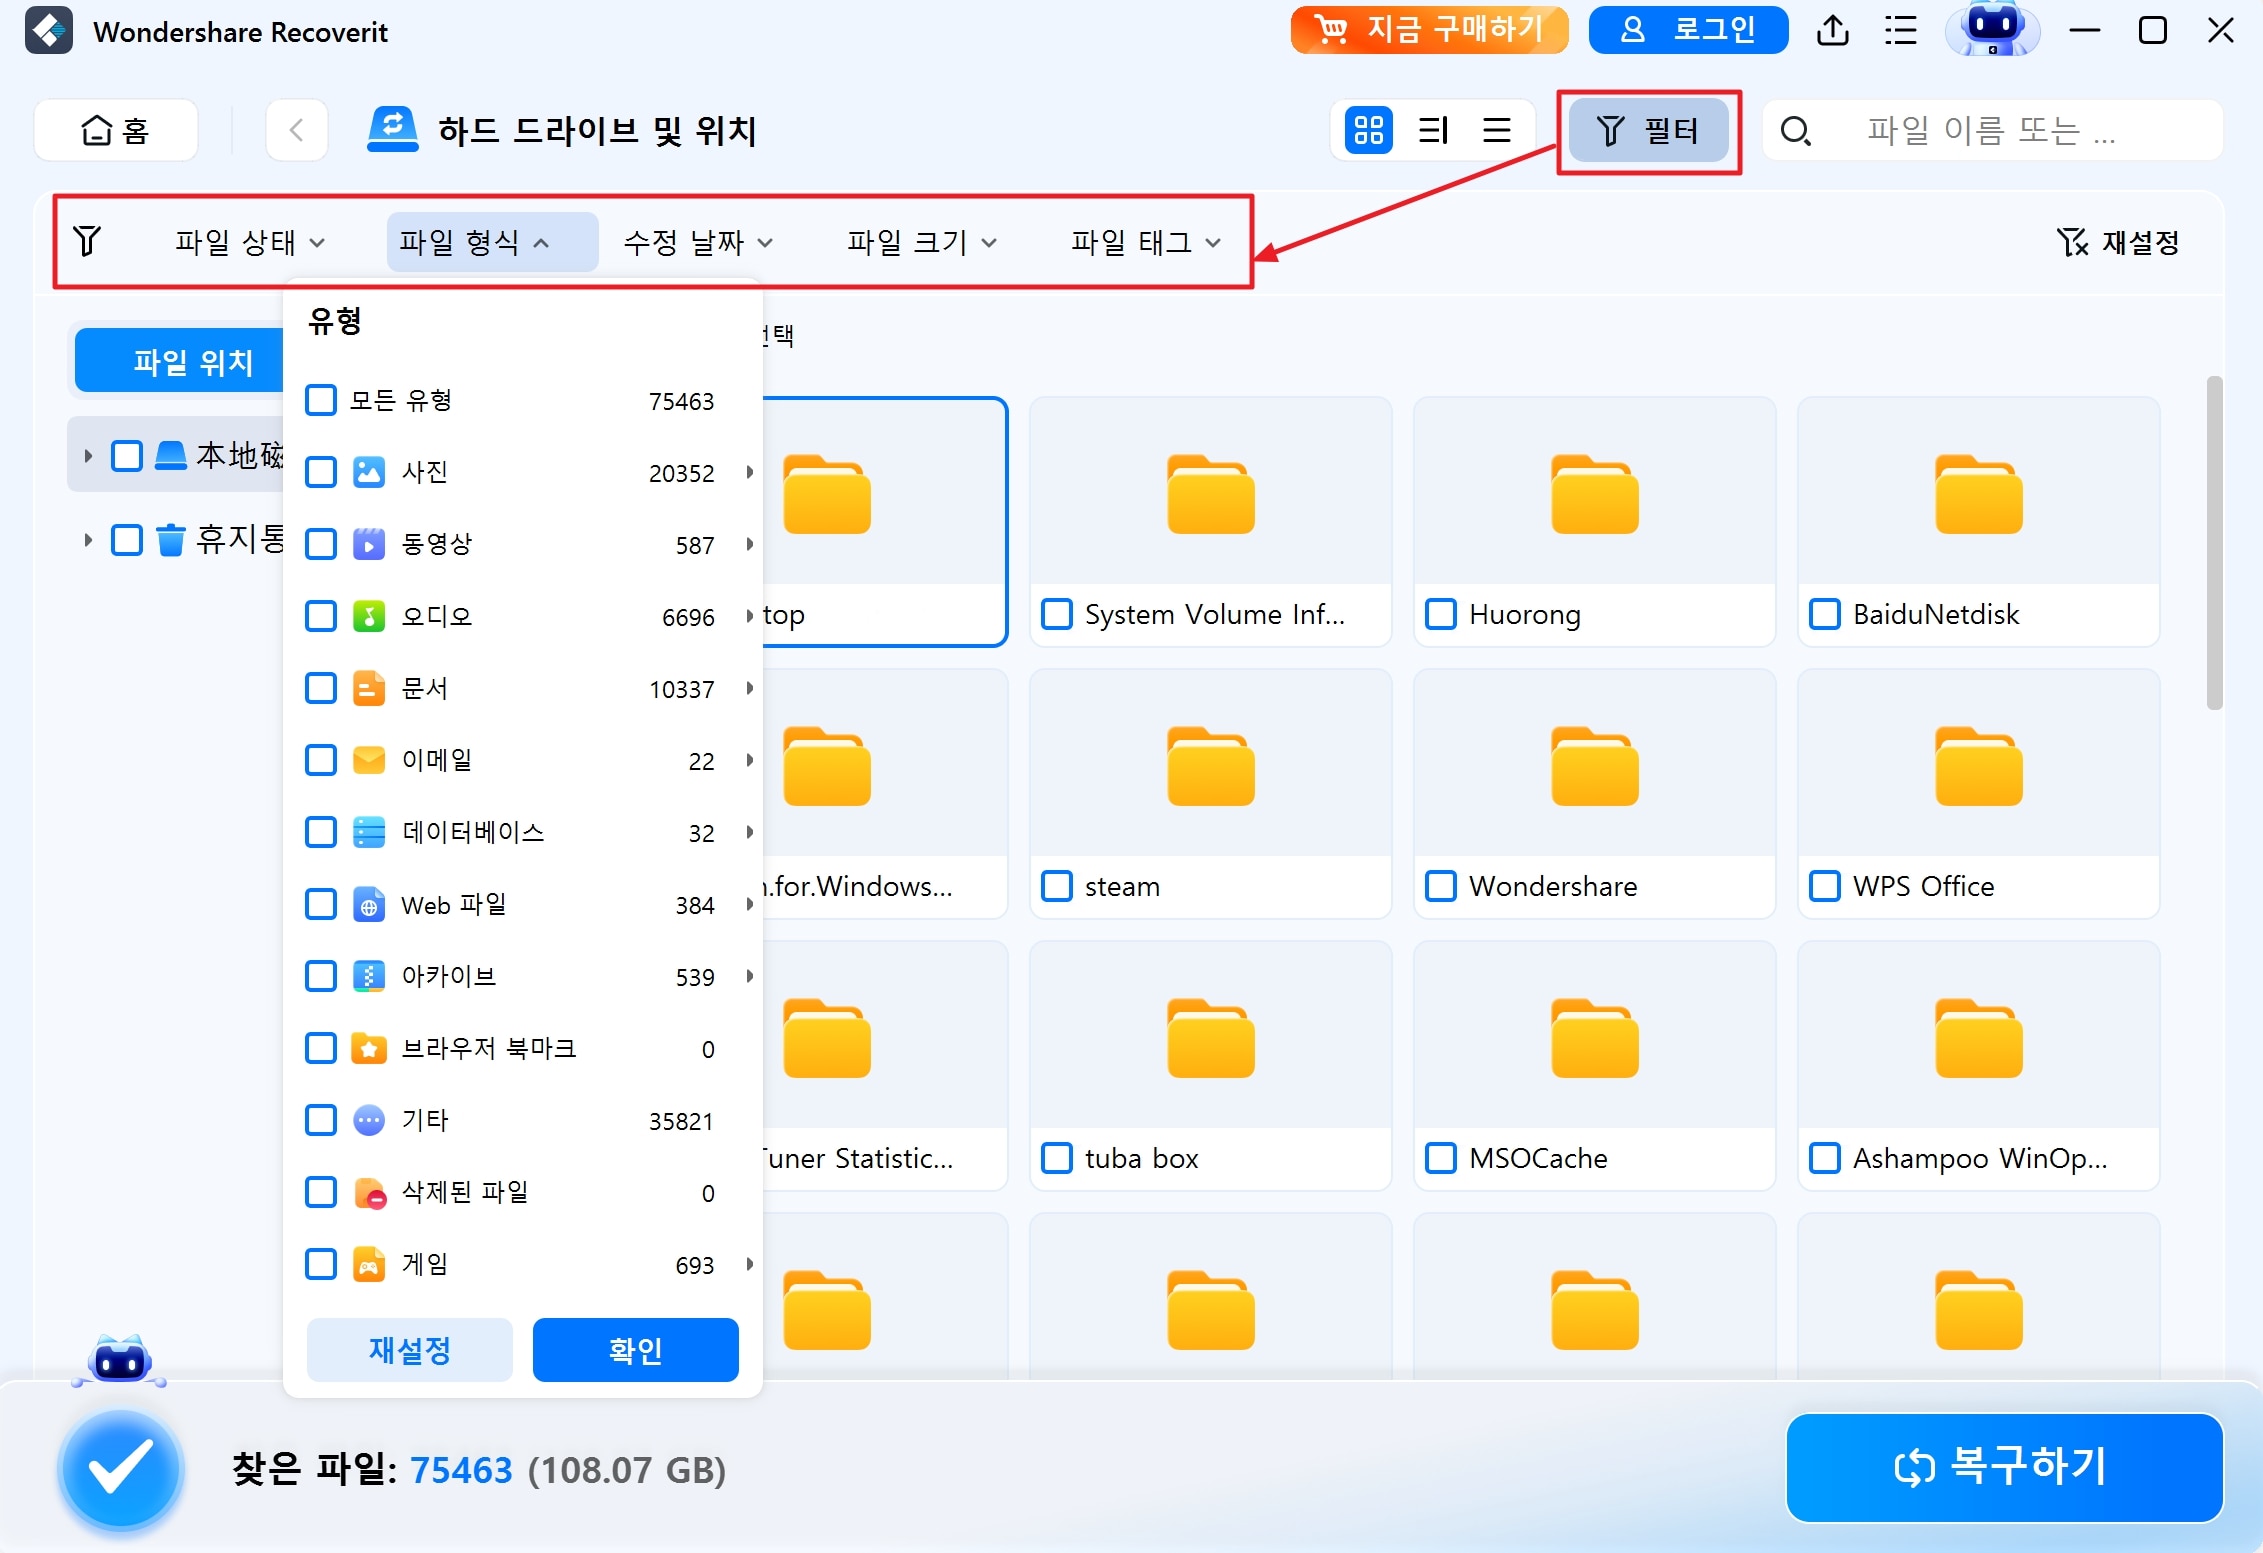Click the 홈 home button

point(116,131)
